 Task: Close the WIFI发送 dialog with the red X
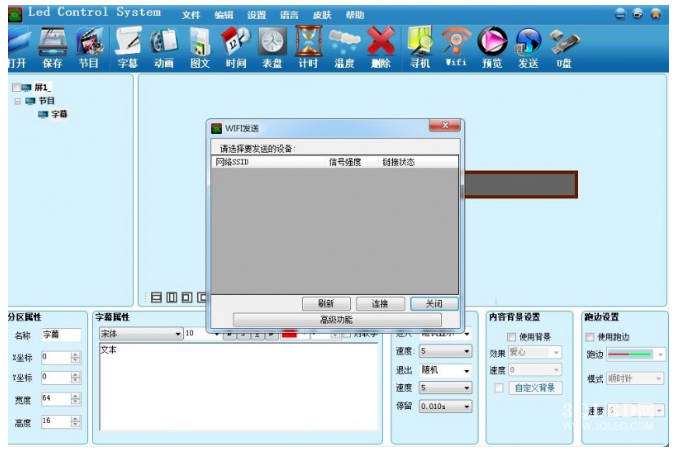click(x=445, y=126)
